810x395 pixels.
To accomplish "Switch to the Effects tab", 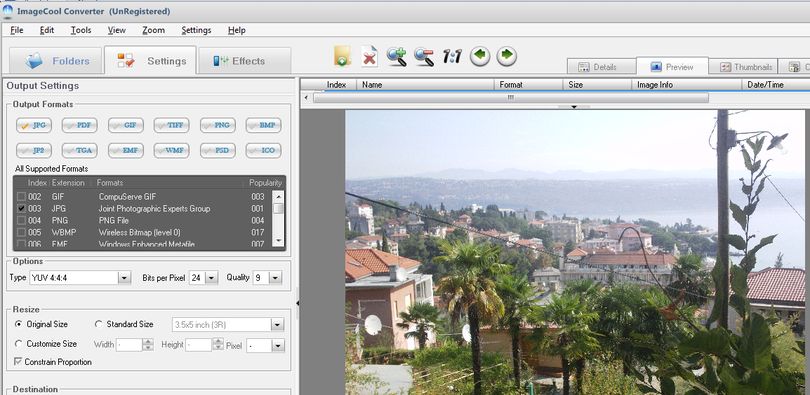I will 244,61.
